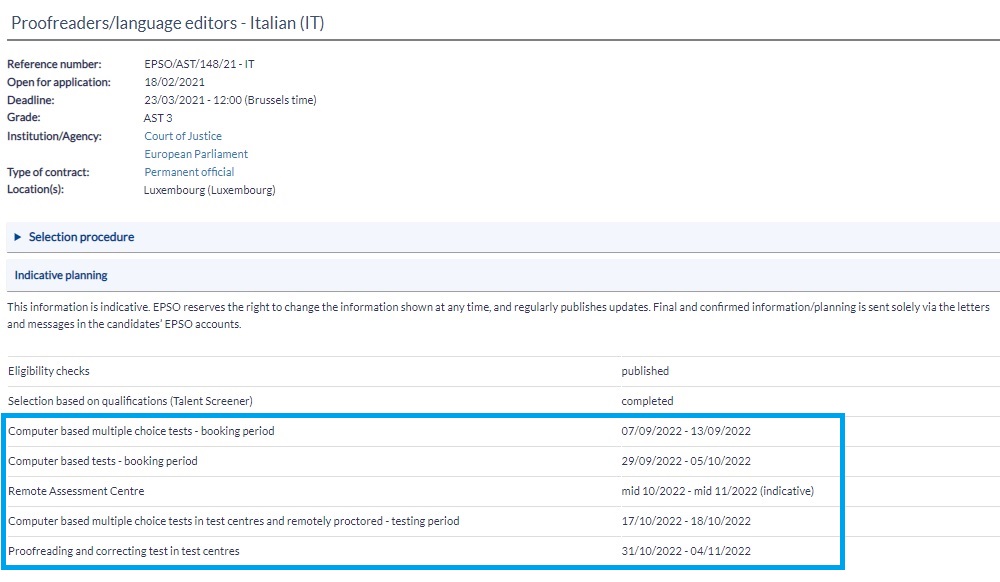Click the 07/09/2022 - 13/09/2022 booking dates
Image resolution: width=1000 pixels, height=582 pixels.
pyautogui.click(x=685, y=431)
